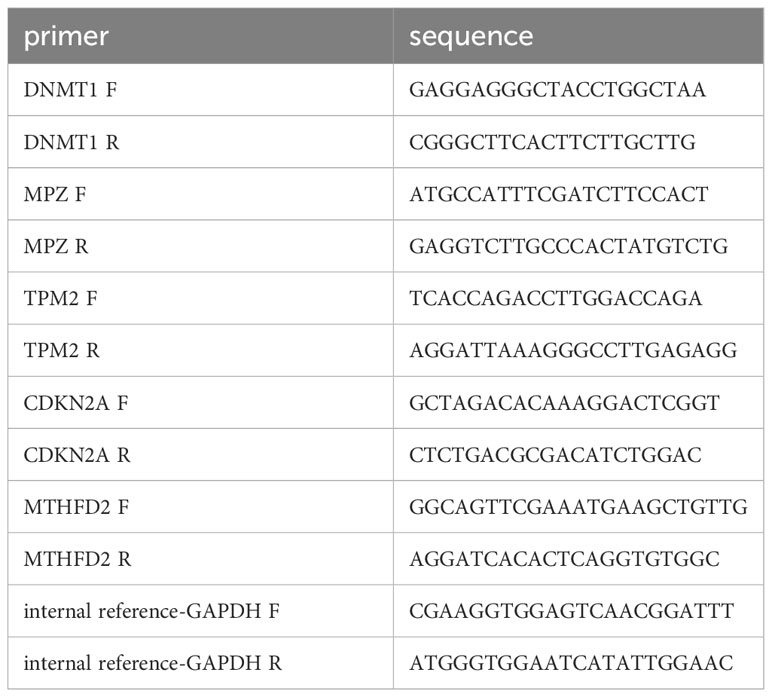Click the MPZ R primer label
The width and height of the screenshot is (772, 697).
click(56, 246)
